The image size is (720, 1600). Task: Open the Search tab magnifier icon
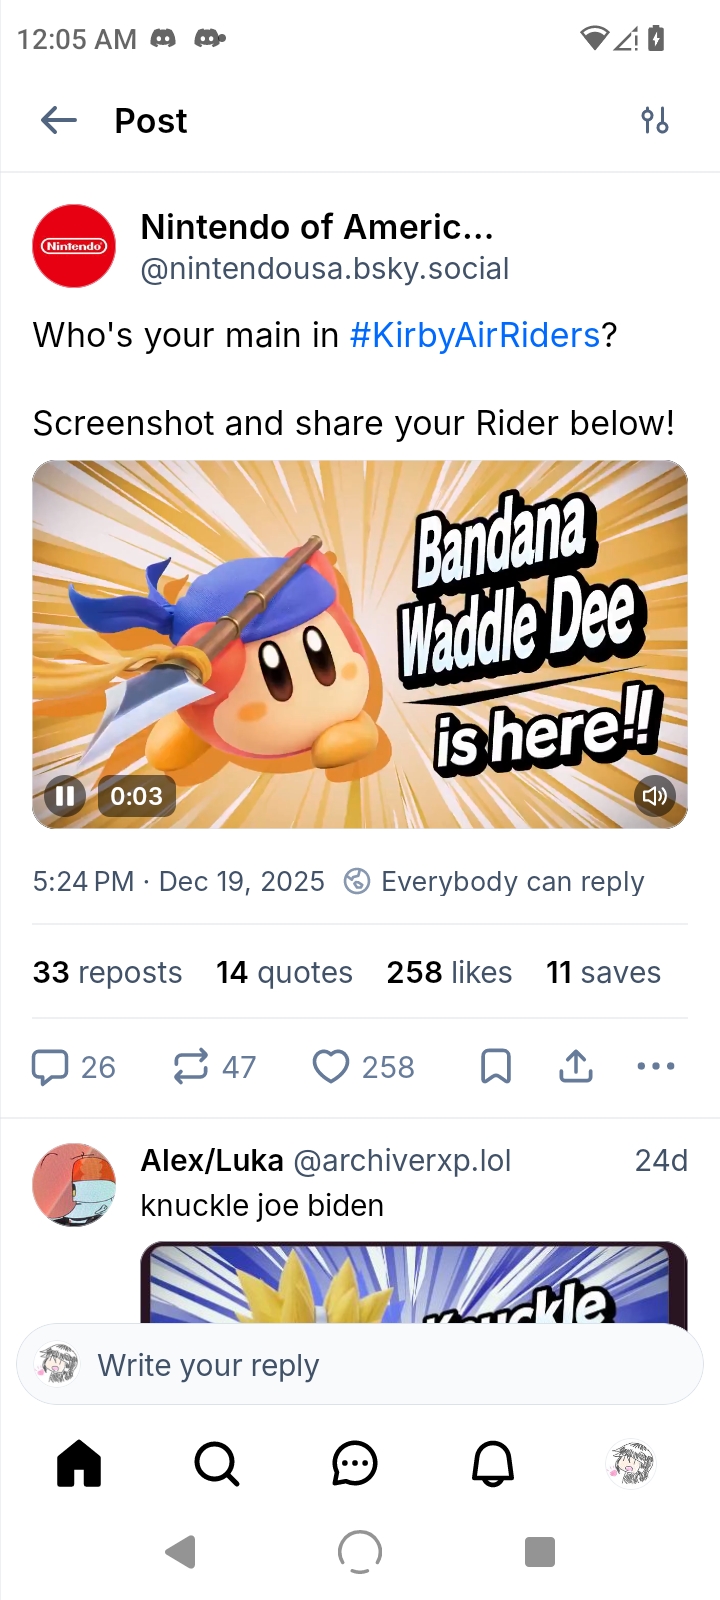216,1464
